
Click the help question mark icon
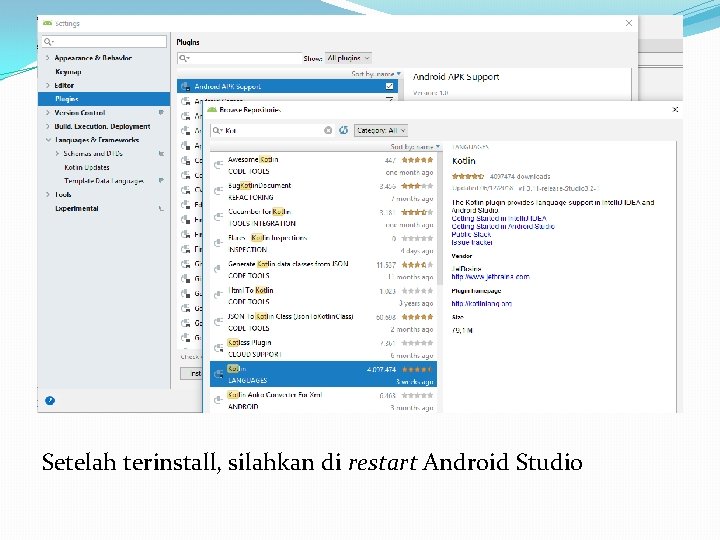click(x=50, y=400)
